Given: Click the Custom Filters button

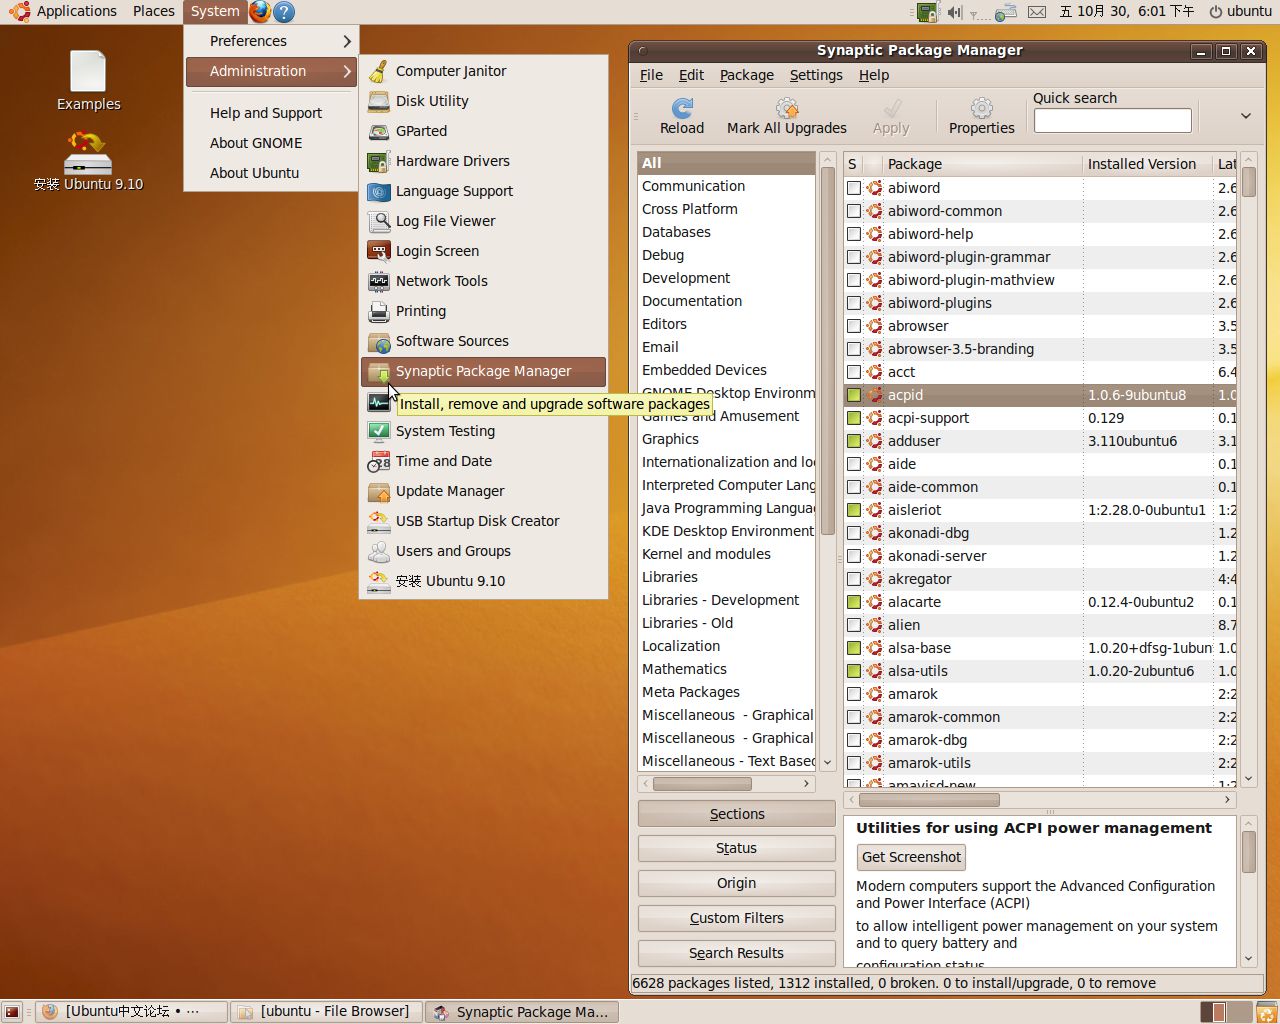Looking at the screenshot, I should pyautogui.click(x=737, y=918).
